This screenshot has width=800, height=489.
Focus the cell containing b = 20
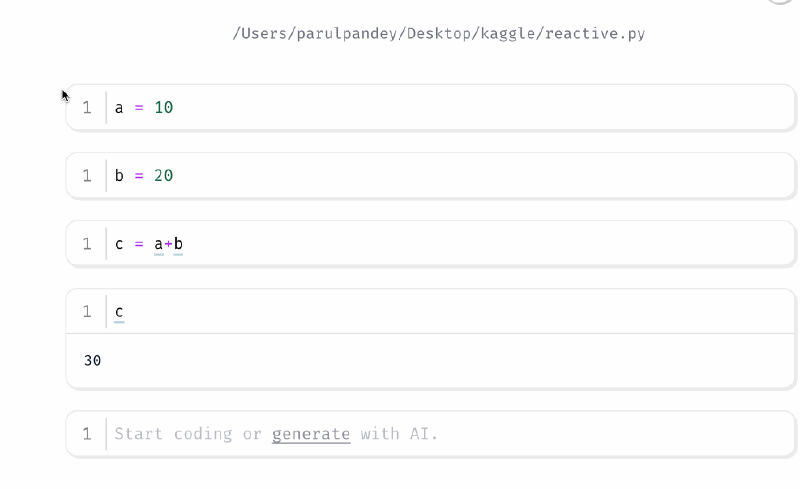(450, 175)
